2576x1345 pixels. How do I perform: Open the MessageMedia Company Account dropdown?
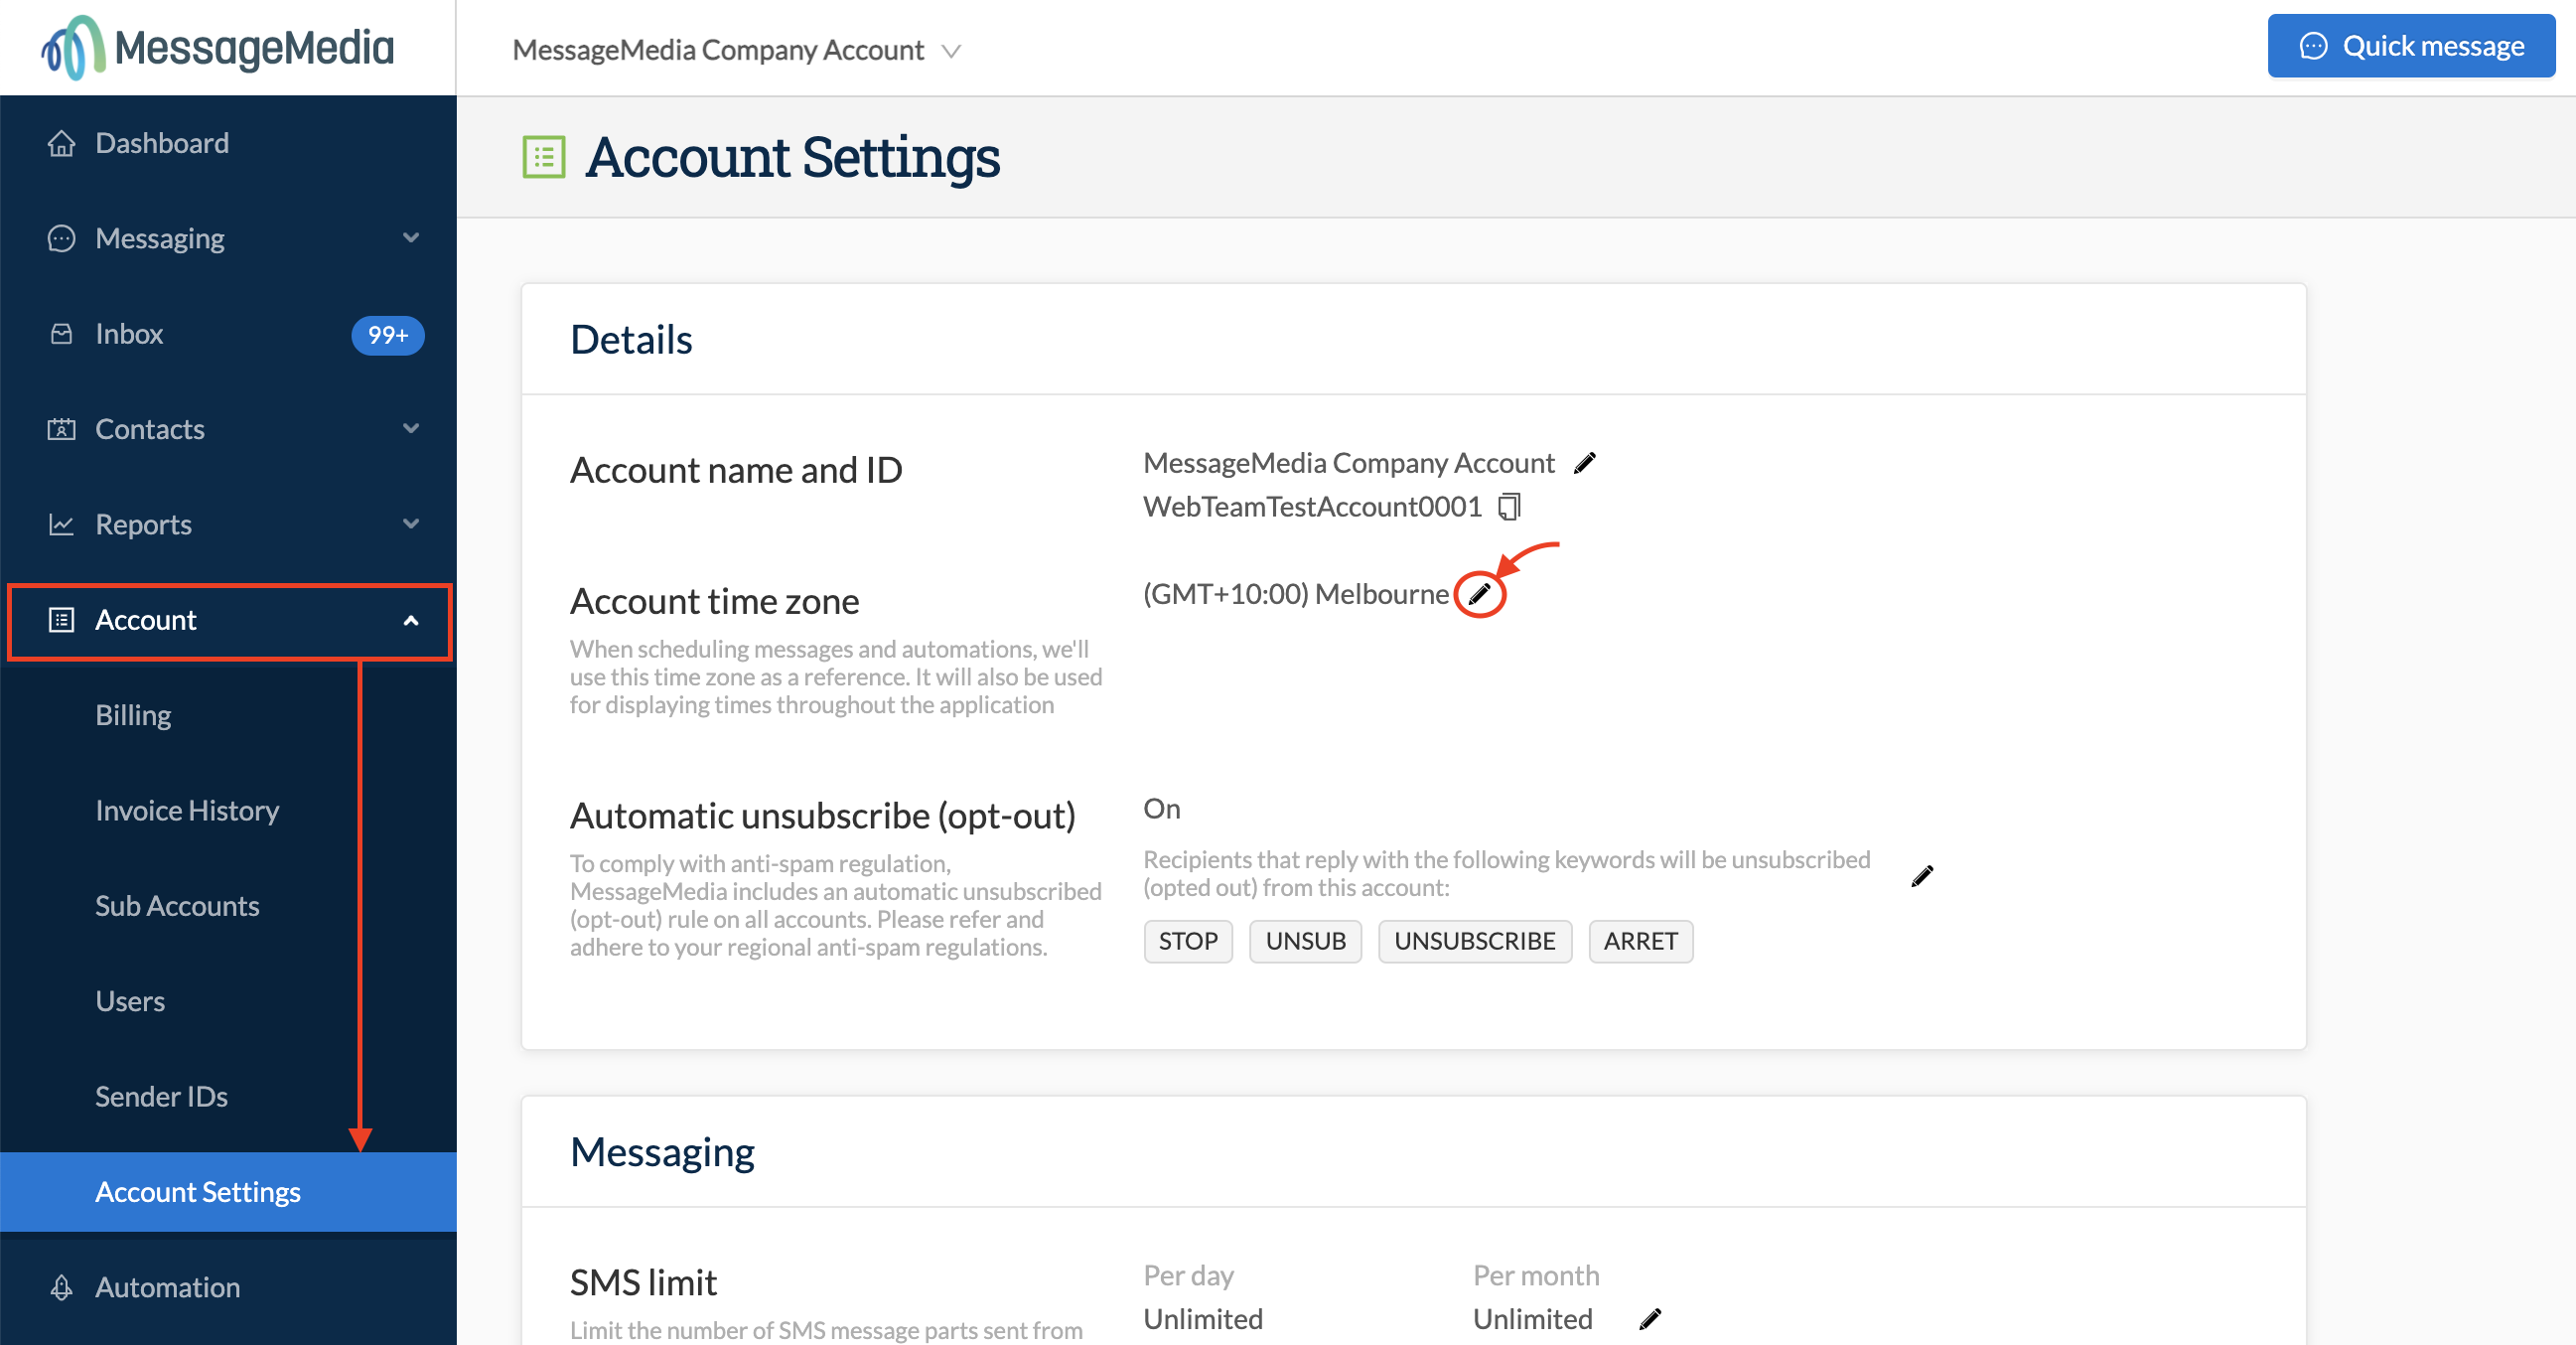[737, 50]
